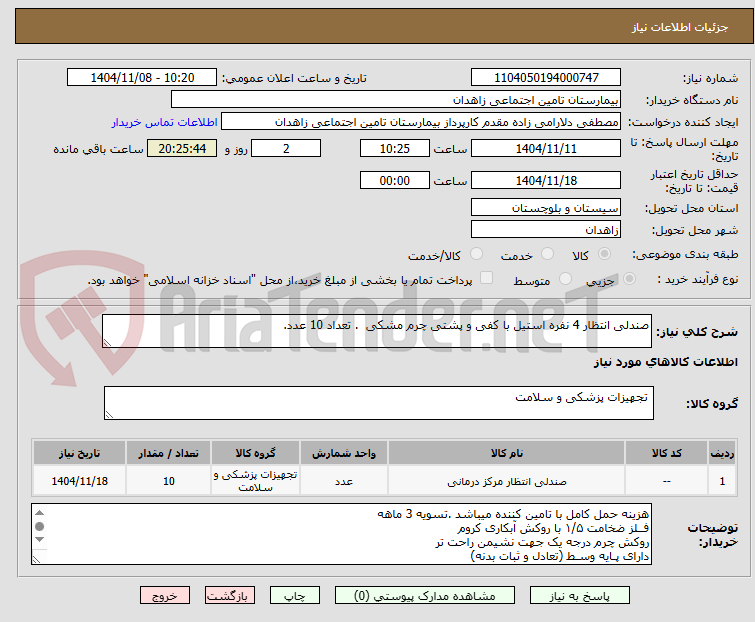Click the announcement date field 1404/11/08 - 10:20

pyautogui.click(x=142, y=77)
